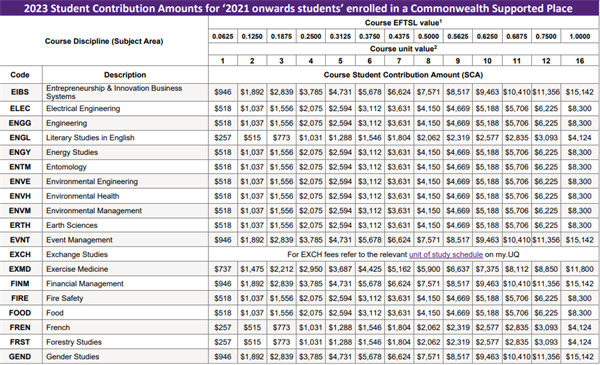Click the EXCH code cell
This screenshot has height=365, width=600.
click(x=20, y=254)
